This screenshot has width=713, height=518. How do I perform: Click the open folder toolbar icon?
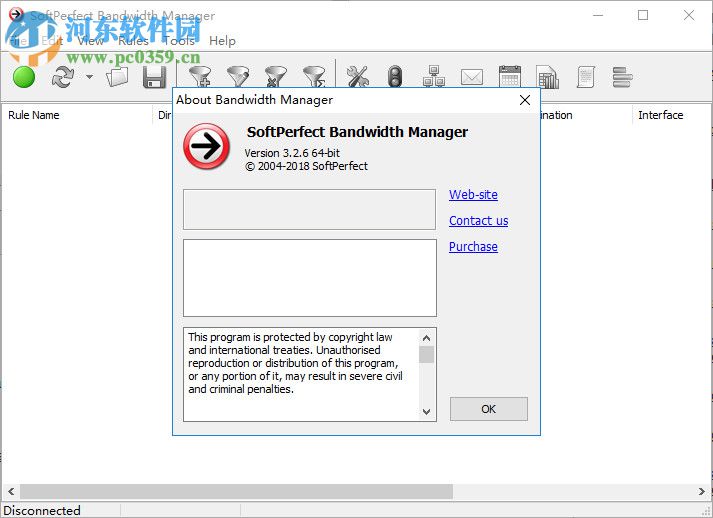(x=117, y=77)
